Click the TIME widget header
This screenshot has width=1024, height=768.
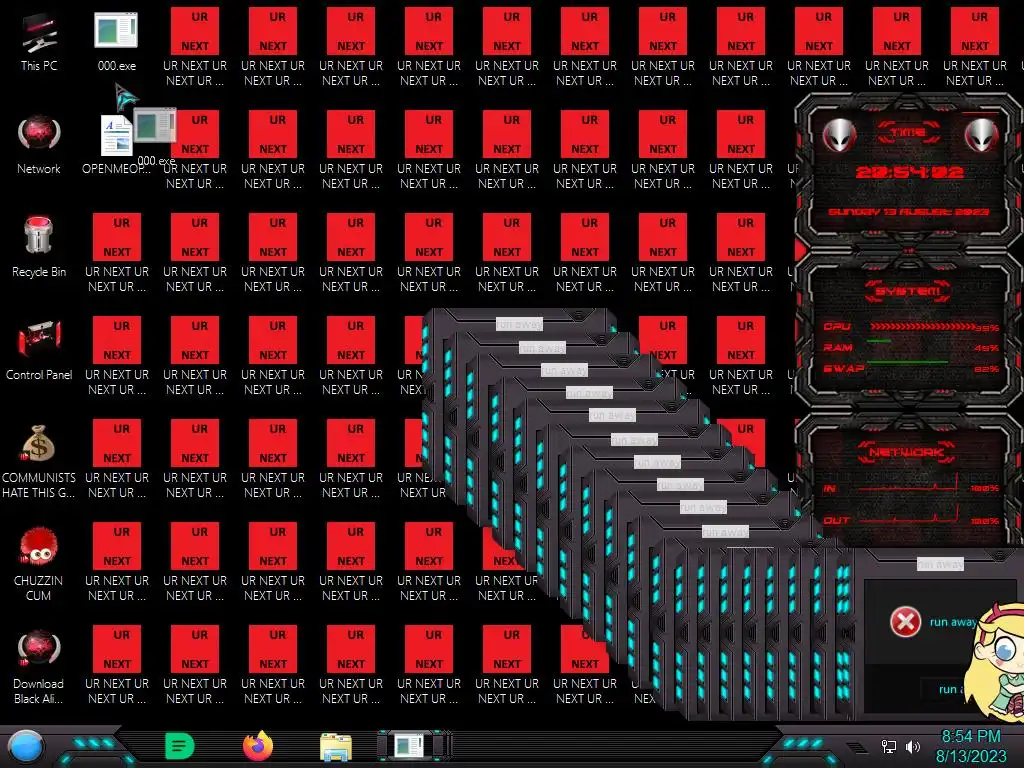pos(908,132)
